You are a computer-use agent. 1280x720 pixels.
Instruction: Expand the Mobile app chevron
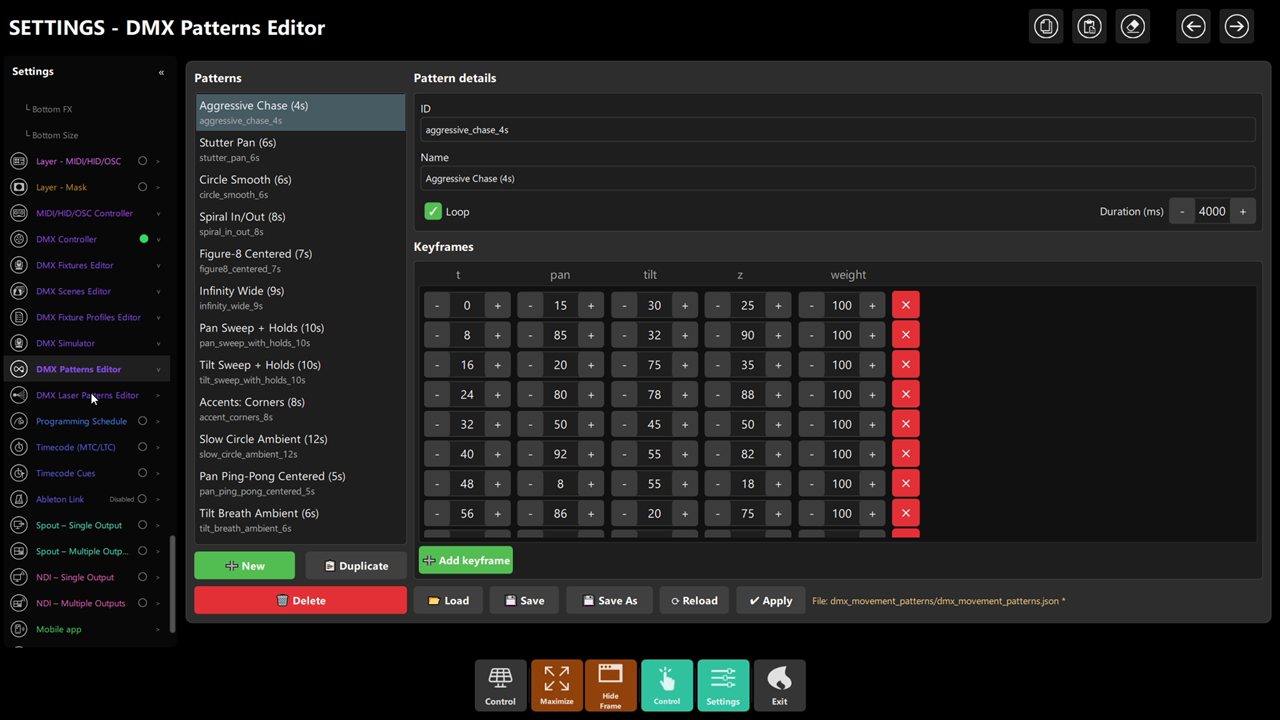(158, 629)
